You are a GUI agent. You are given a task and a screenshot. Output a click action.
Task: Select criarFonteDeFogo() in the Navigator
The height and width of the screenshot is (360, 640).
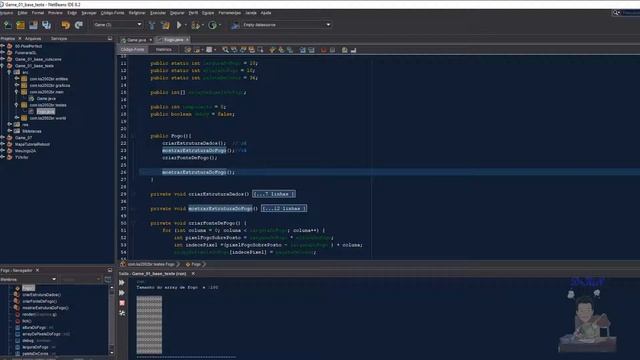coord(40,301)
